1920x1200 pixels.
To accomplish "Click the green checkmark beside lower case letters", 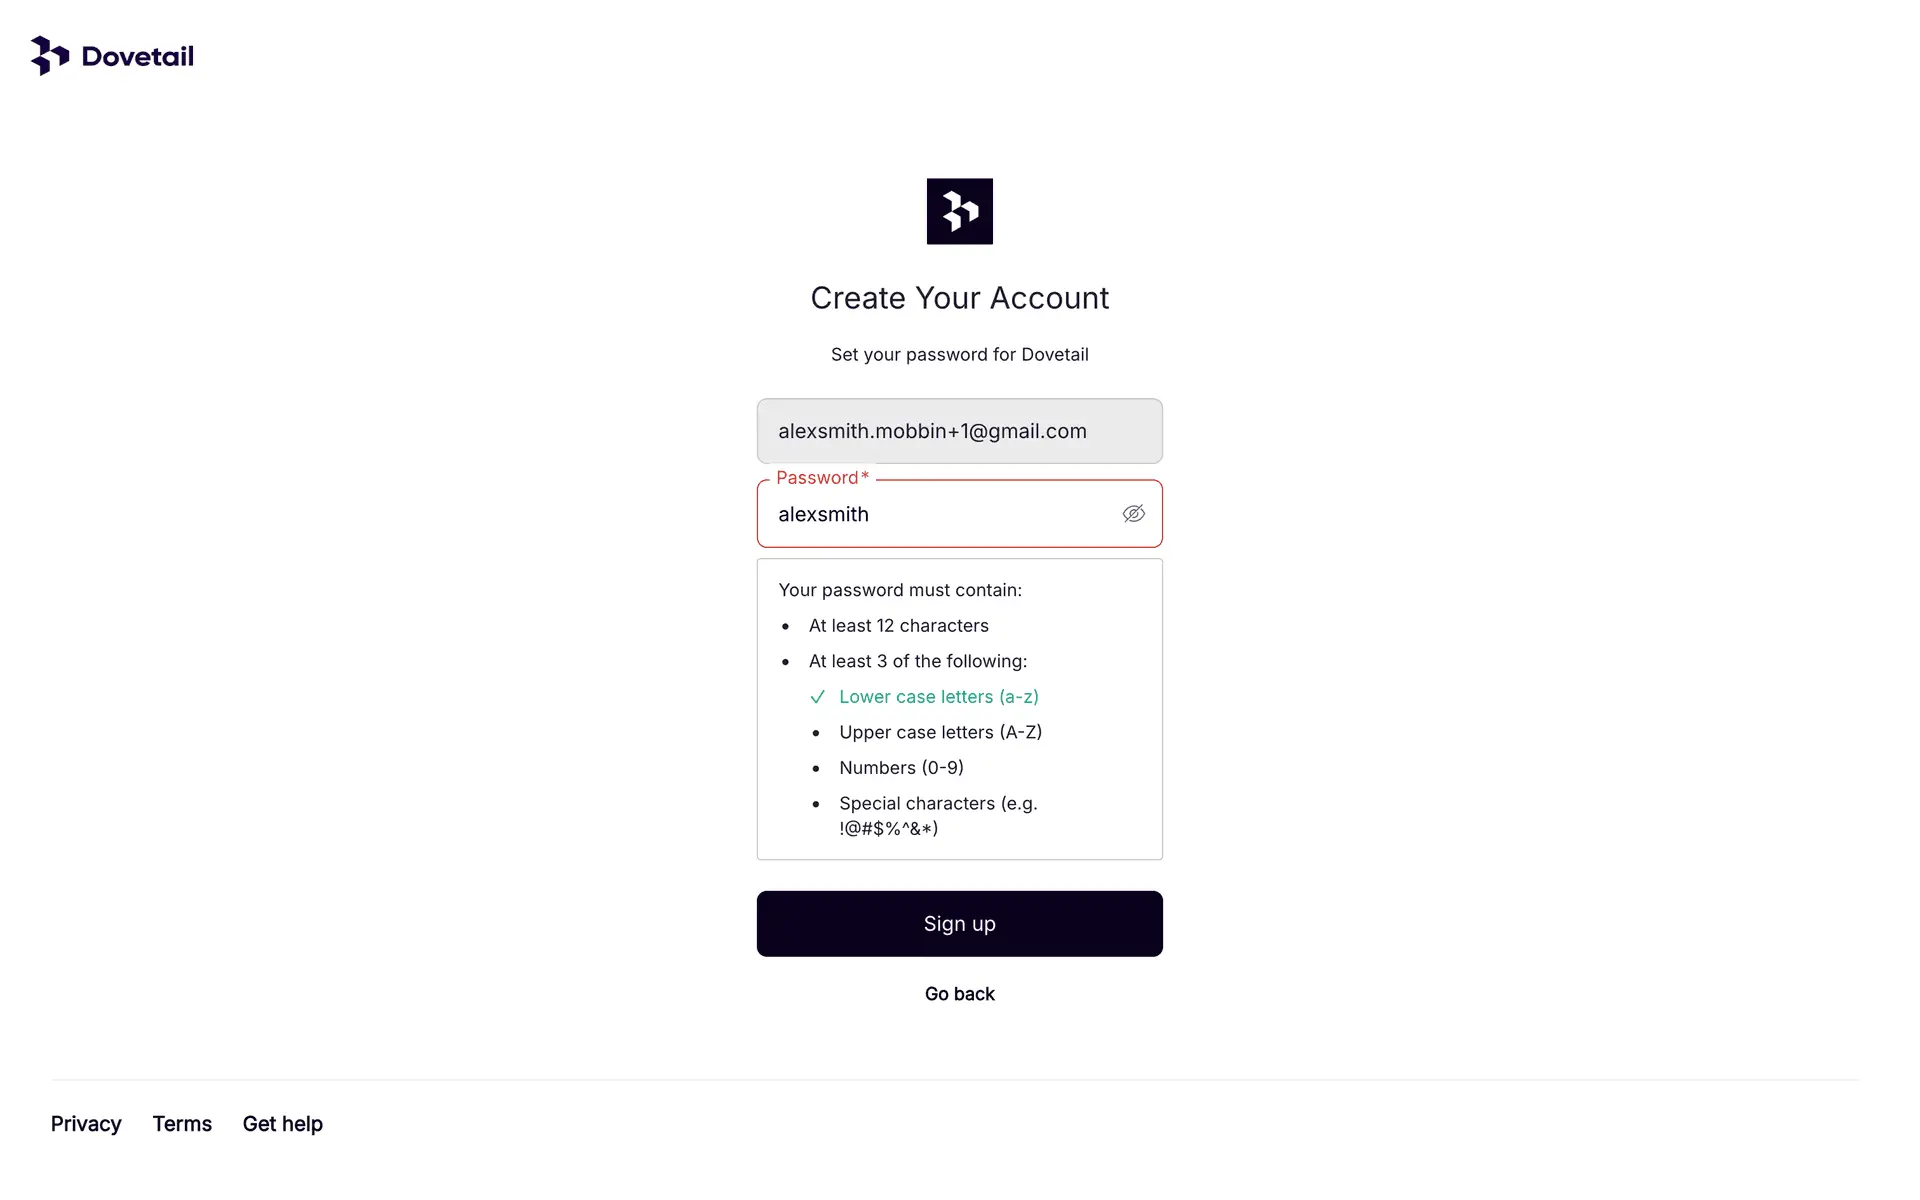I will 817,697.
